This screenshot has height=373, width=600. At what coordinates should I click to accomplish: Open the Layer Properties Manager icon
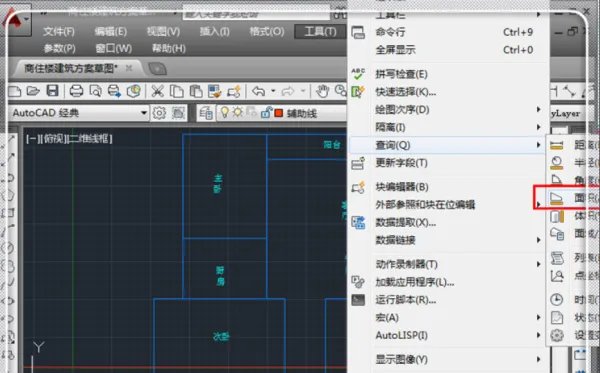pyautogui.click(x=206, y=113)
